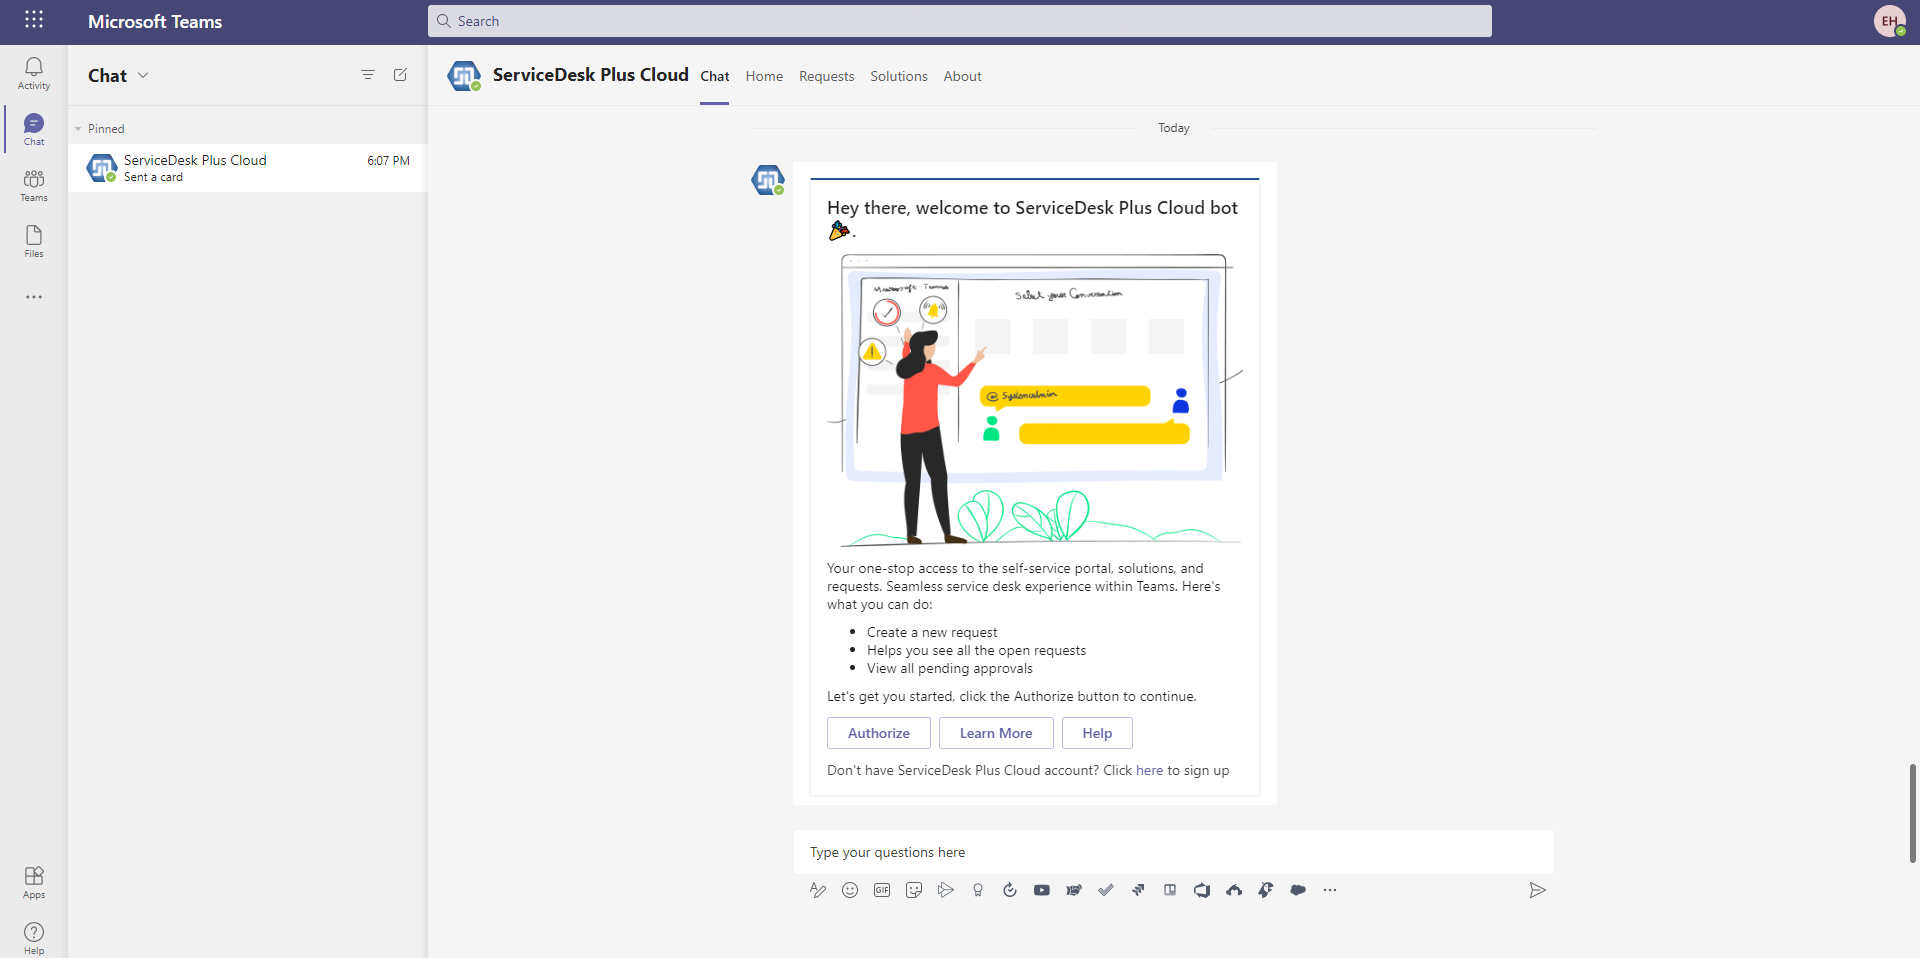Open Help in the sidebar

(34, 938)
